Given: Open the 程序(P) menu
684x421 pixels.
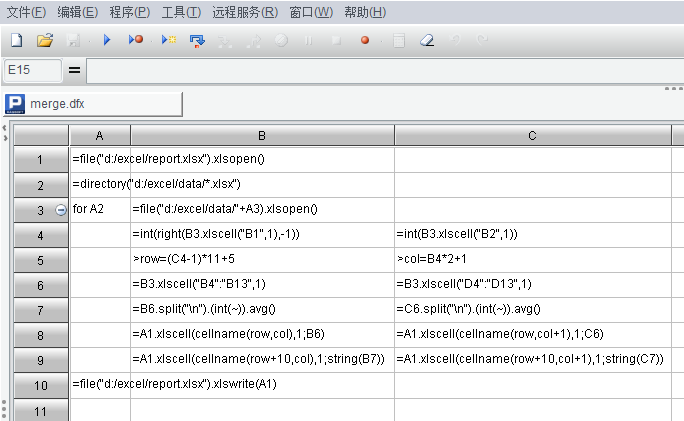Looking at the screenshot, I should pyautogui.click(x=129, y=12).
